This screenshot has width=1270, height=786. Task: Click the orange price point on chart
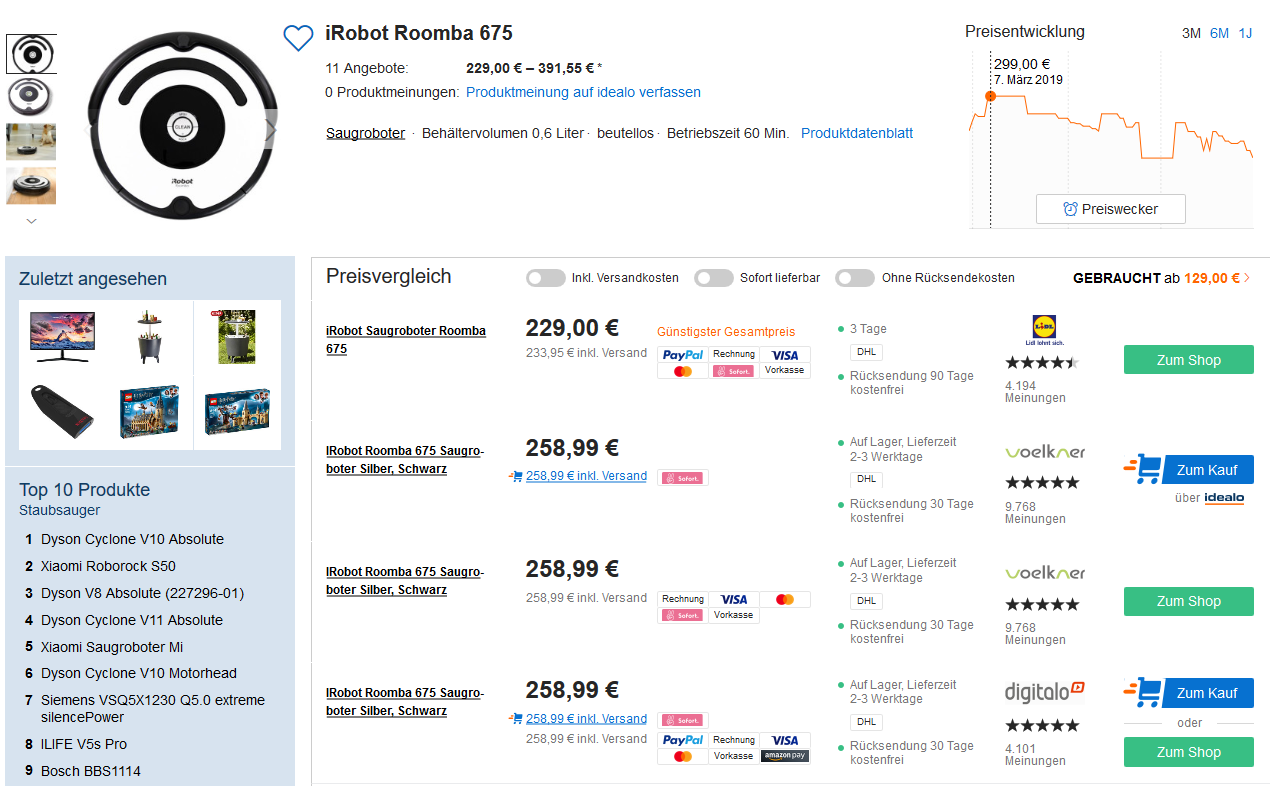click(x=990, y=96)
